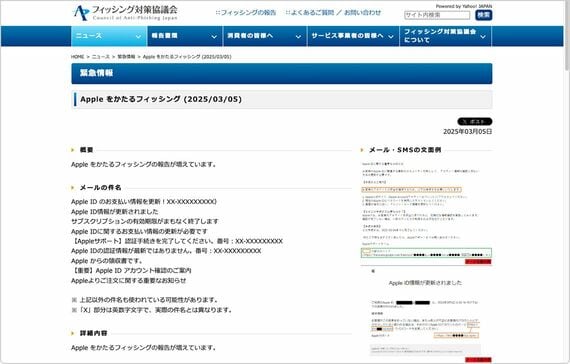Open the フィッシング対策協議会について menu
Viewport: 570px width, 364px height.
tap(446, 36)
